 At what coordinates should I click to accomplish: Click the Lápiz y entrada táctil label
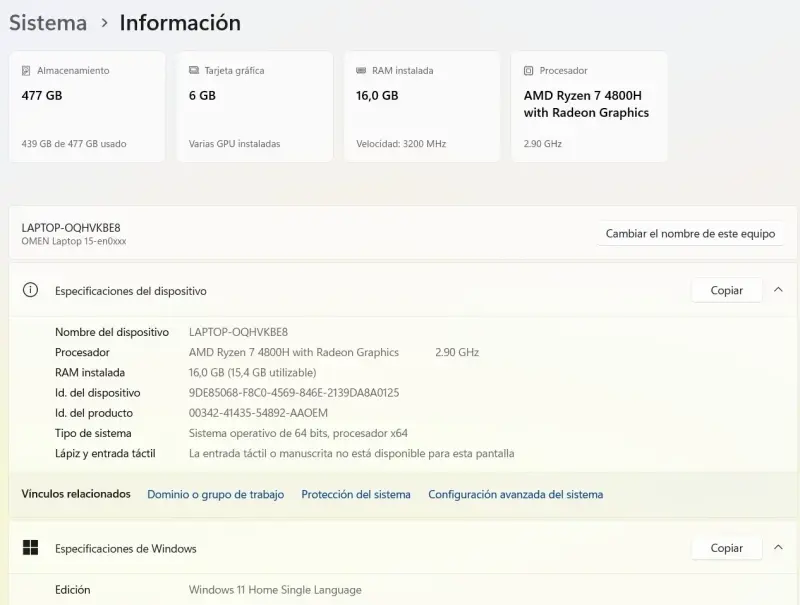click(105, 453)
